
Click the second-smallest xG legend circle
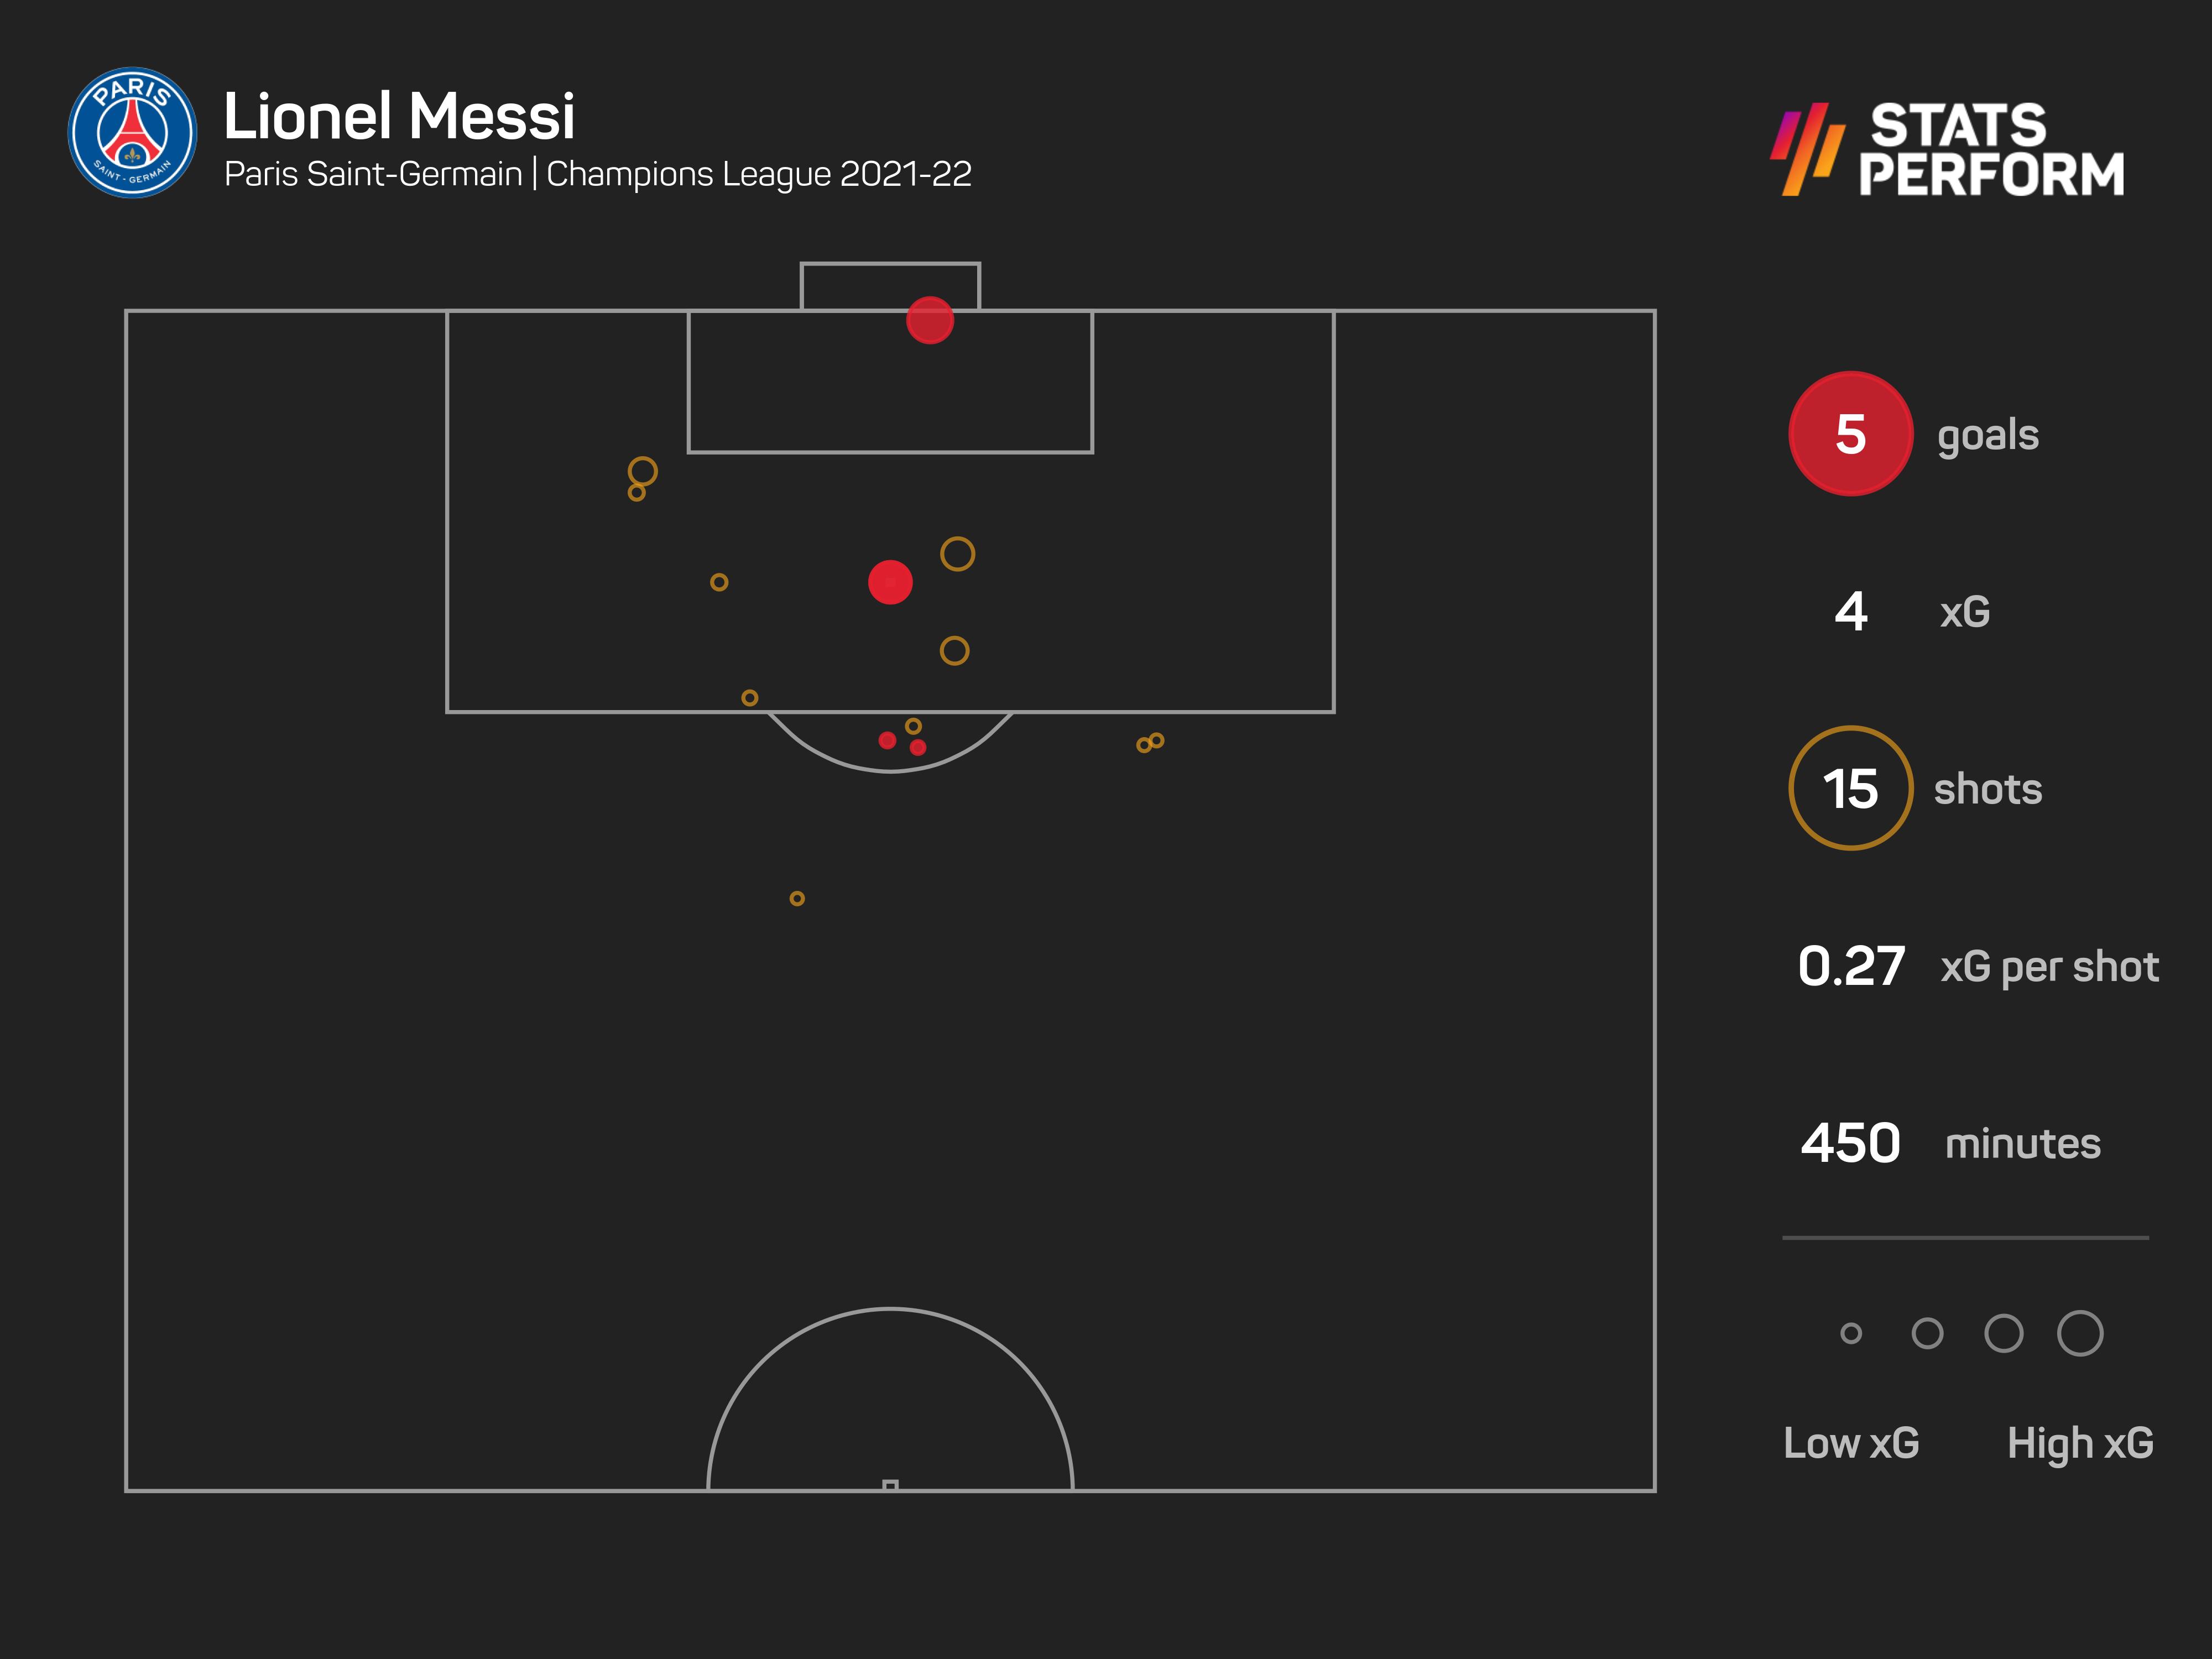pos(1927,1333)
